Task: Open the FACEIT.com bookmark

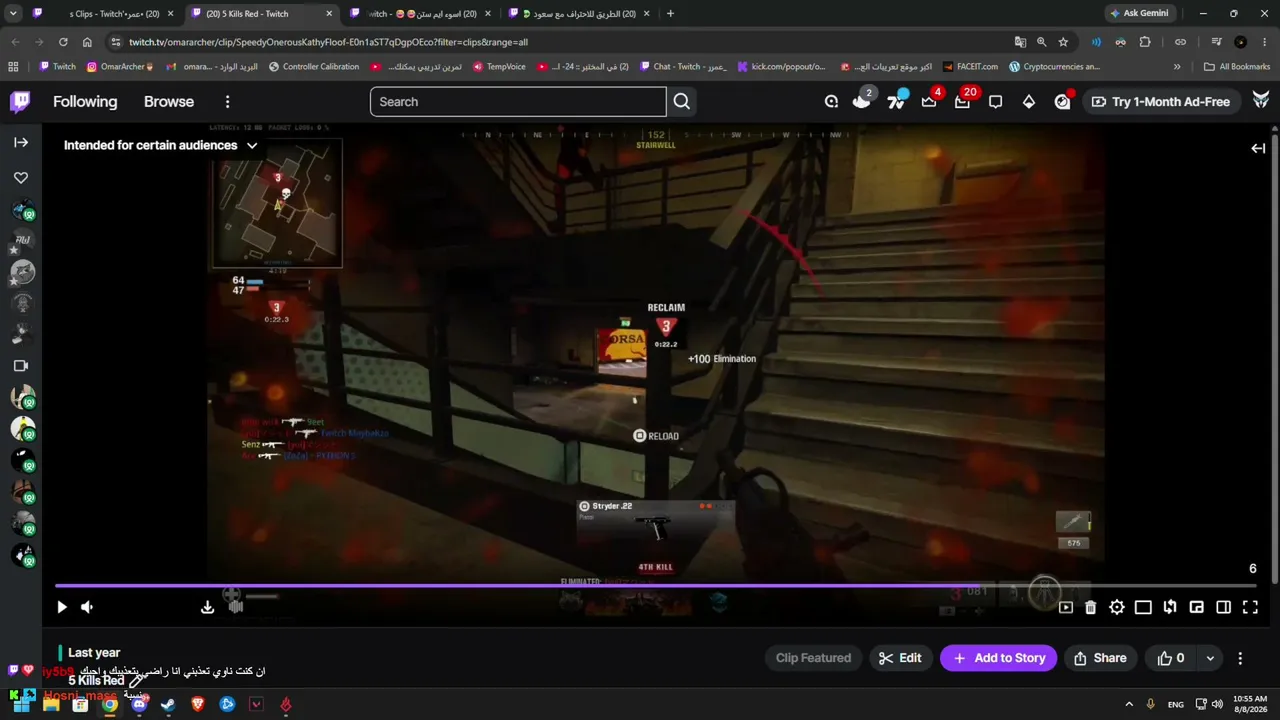Action: click(x=970, y=67)
